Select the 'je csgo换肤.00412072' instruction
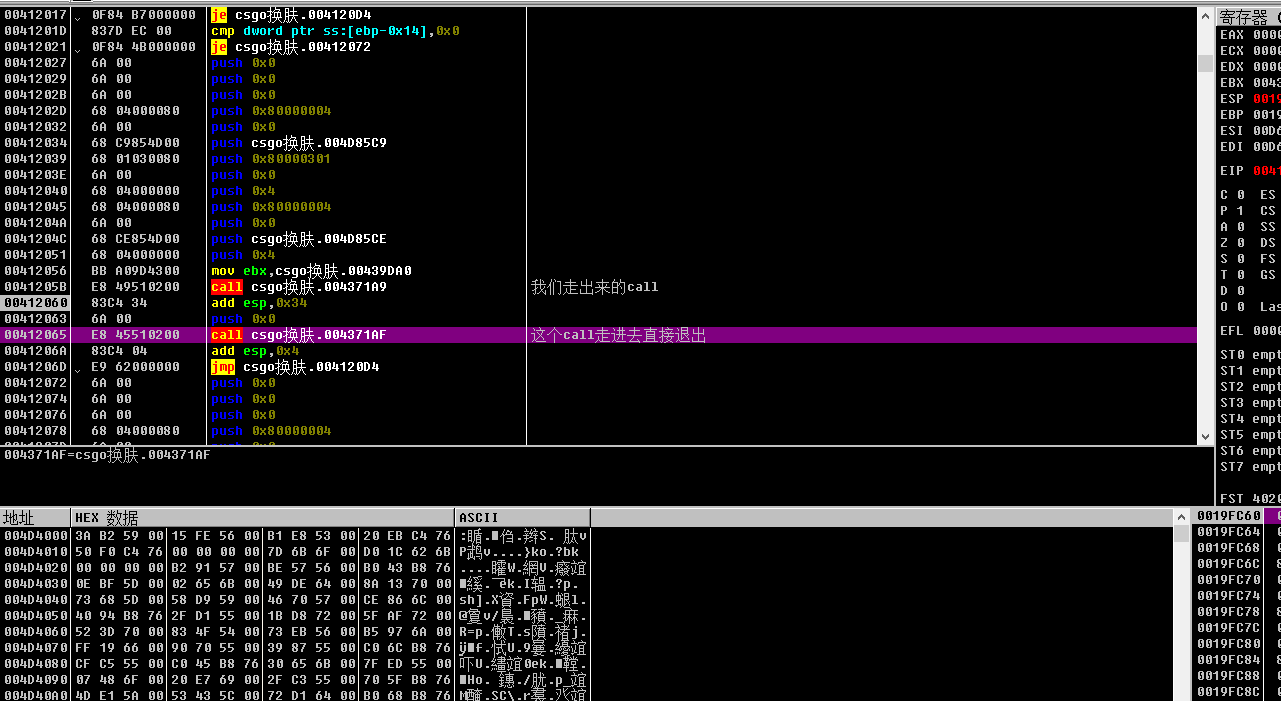The height and width of the screenshot is (701, 1281). (x=291, y=47)
